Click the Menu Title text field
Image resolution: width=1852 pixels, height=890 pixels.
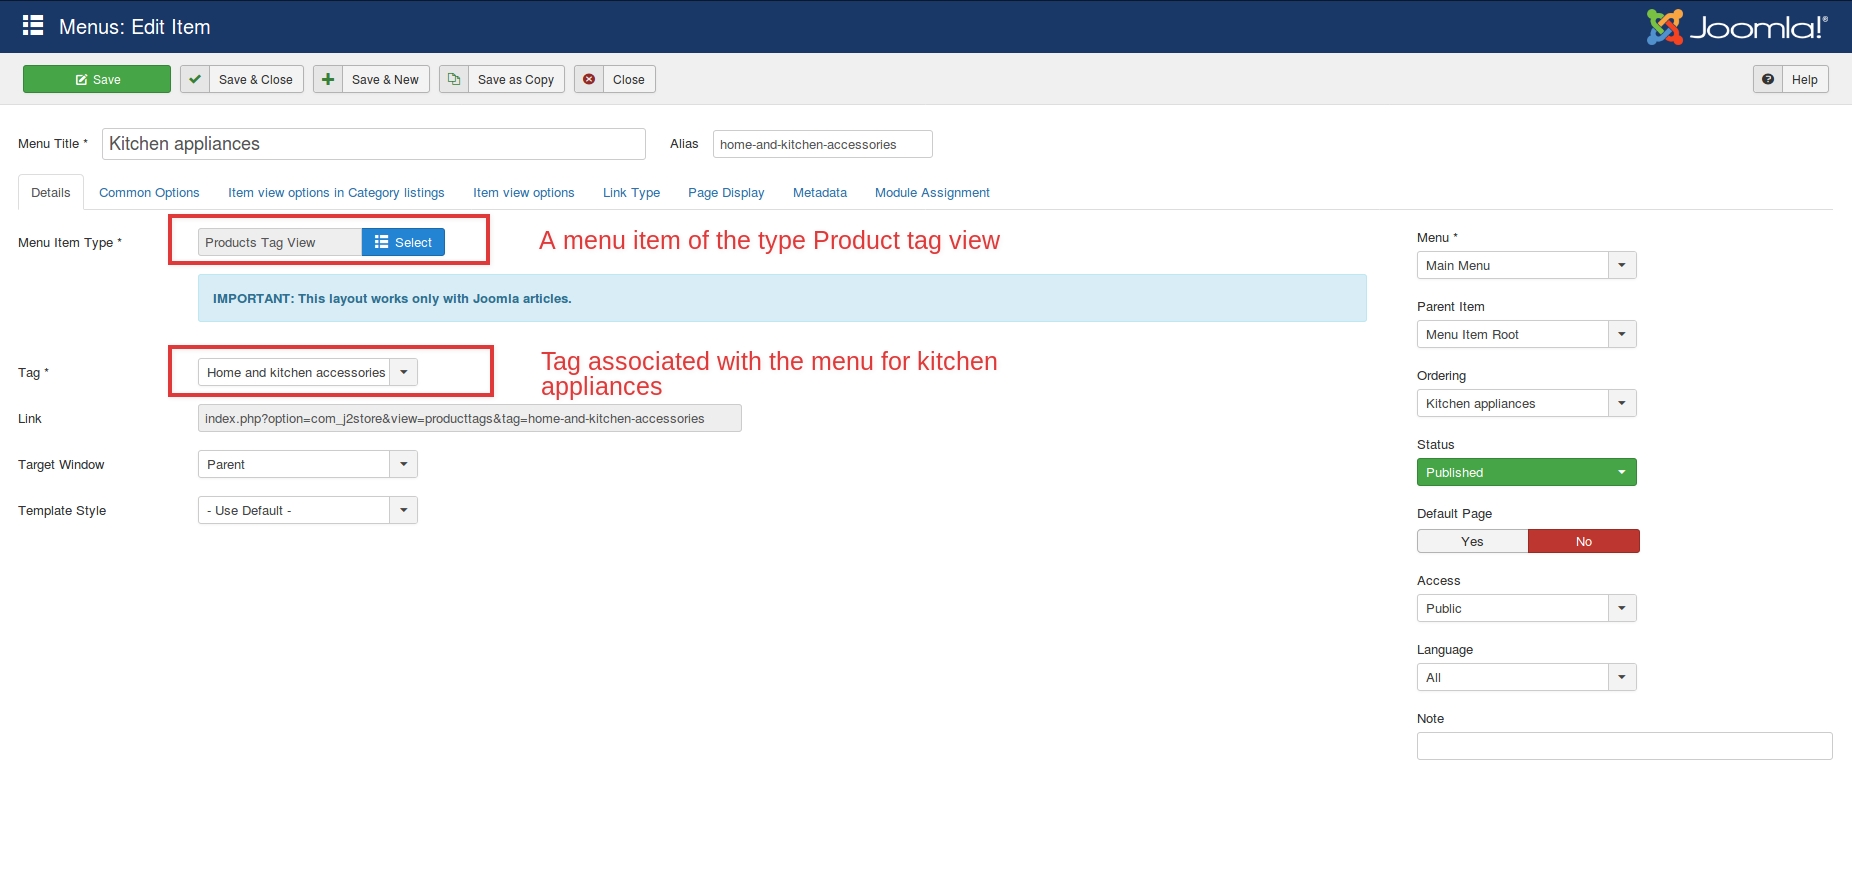point(373,144)
